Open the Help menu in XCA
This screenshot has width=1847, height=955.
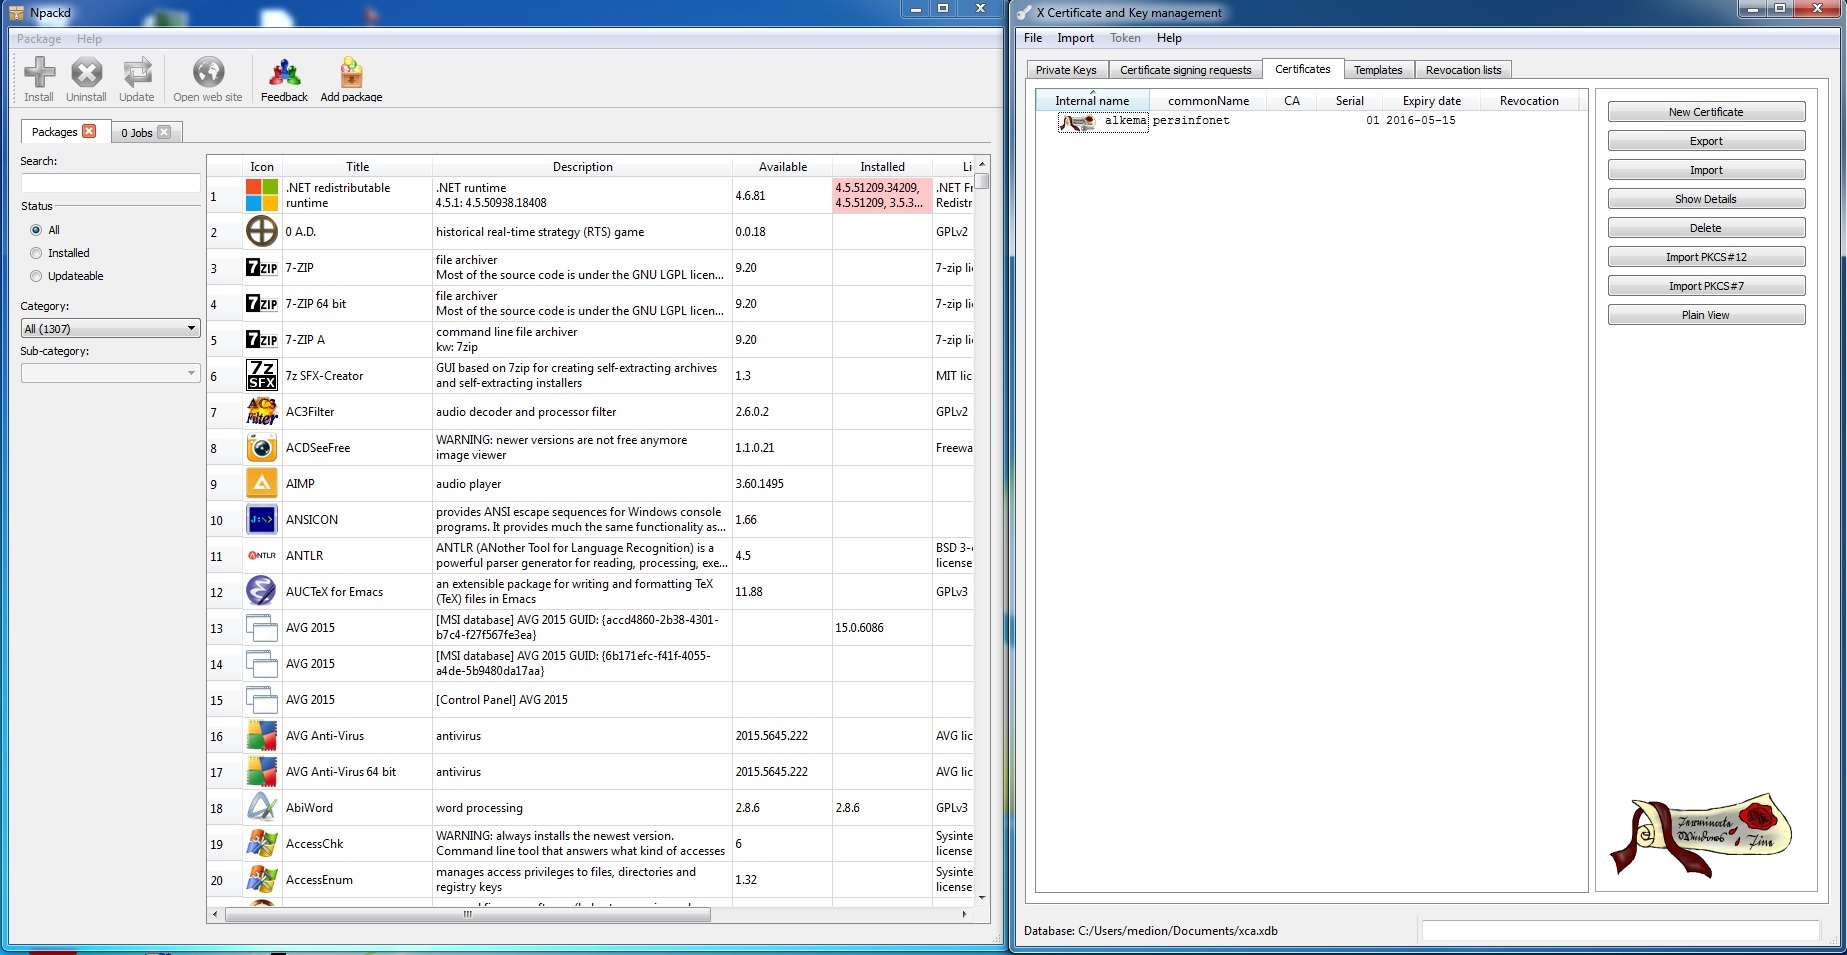(1169, 38)
